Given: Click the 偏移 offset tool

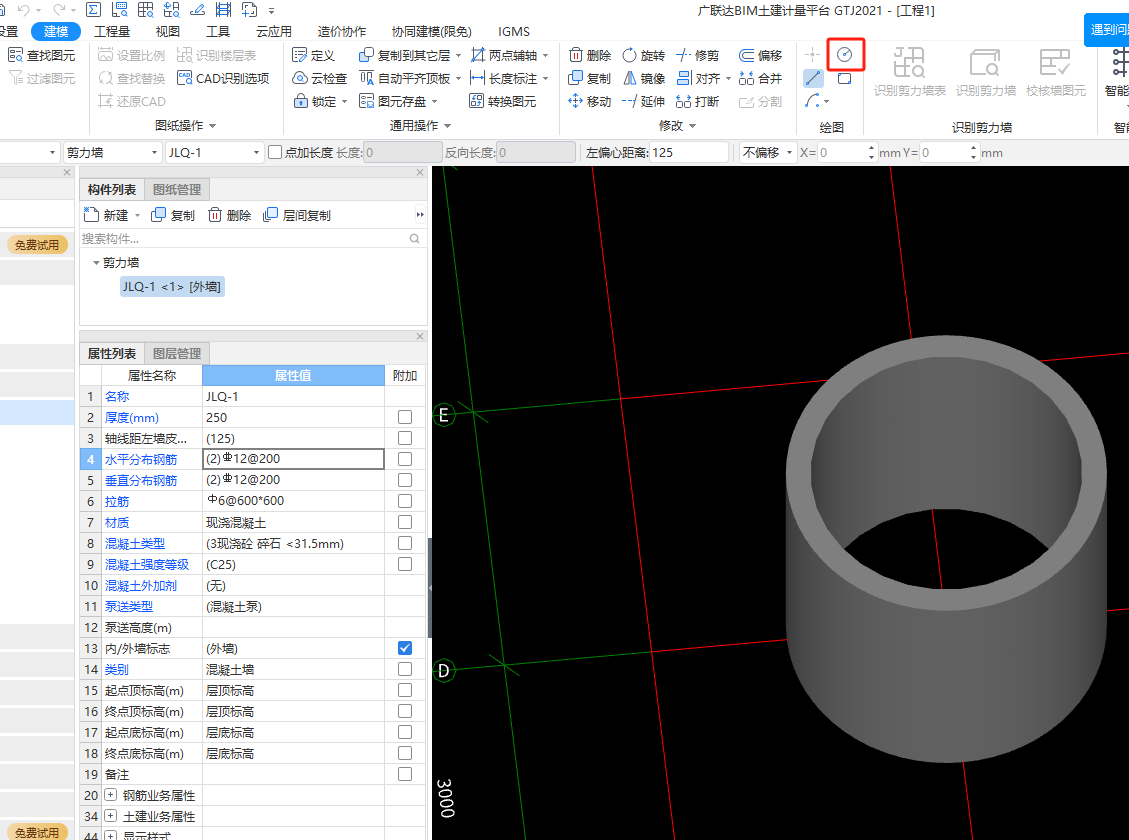Looking at the screenshot, I should tap(760, 55).
